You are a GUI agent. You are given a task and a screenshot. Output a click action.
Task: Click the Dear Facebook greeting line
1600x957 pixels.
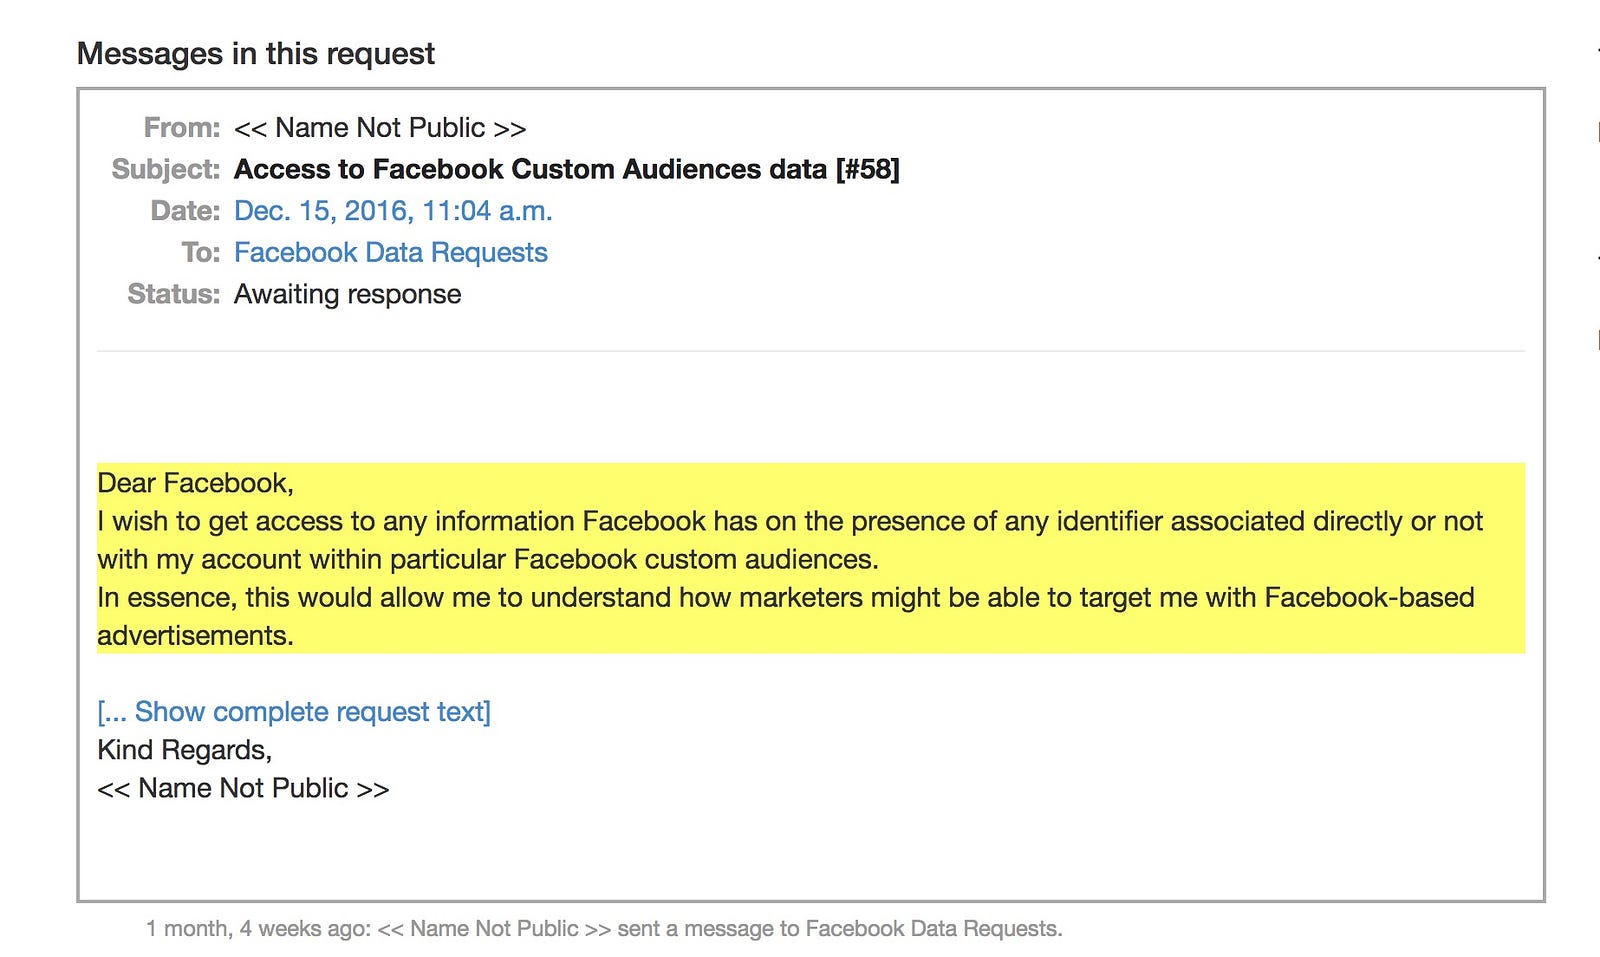click(195, 483)
